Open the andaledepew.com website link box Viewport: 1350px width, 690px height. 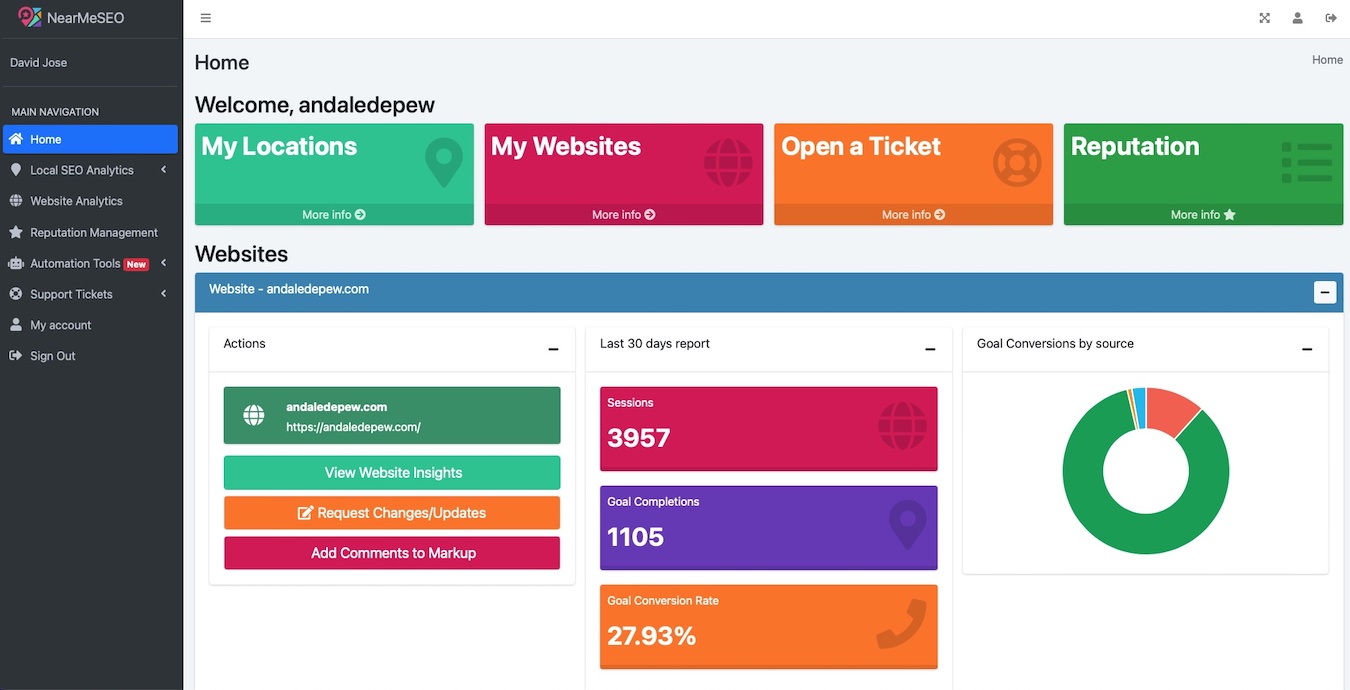point(392,416)
